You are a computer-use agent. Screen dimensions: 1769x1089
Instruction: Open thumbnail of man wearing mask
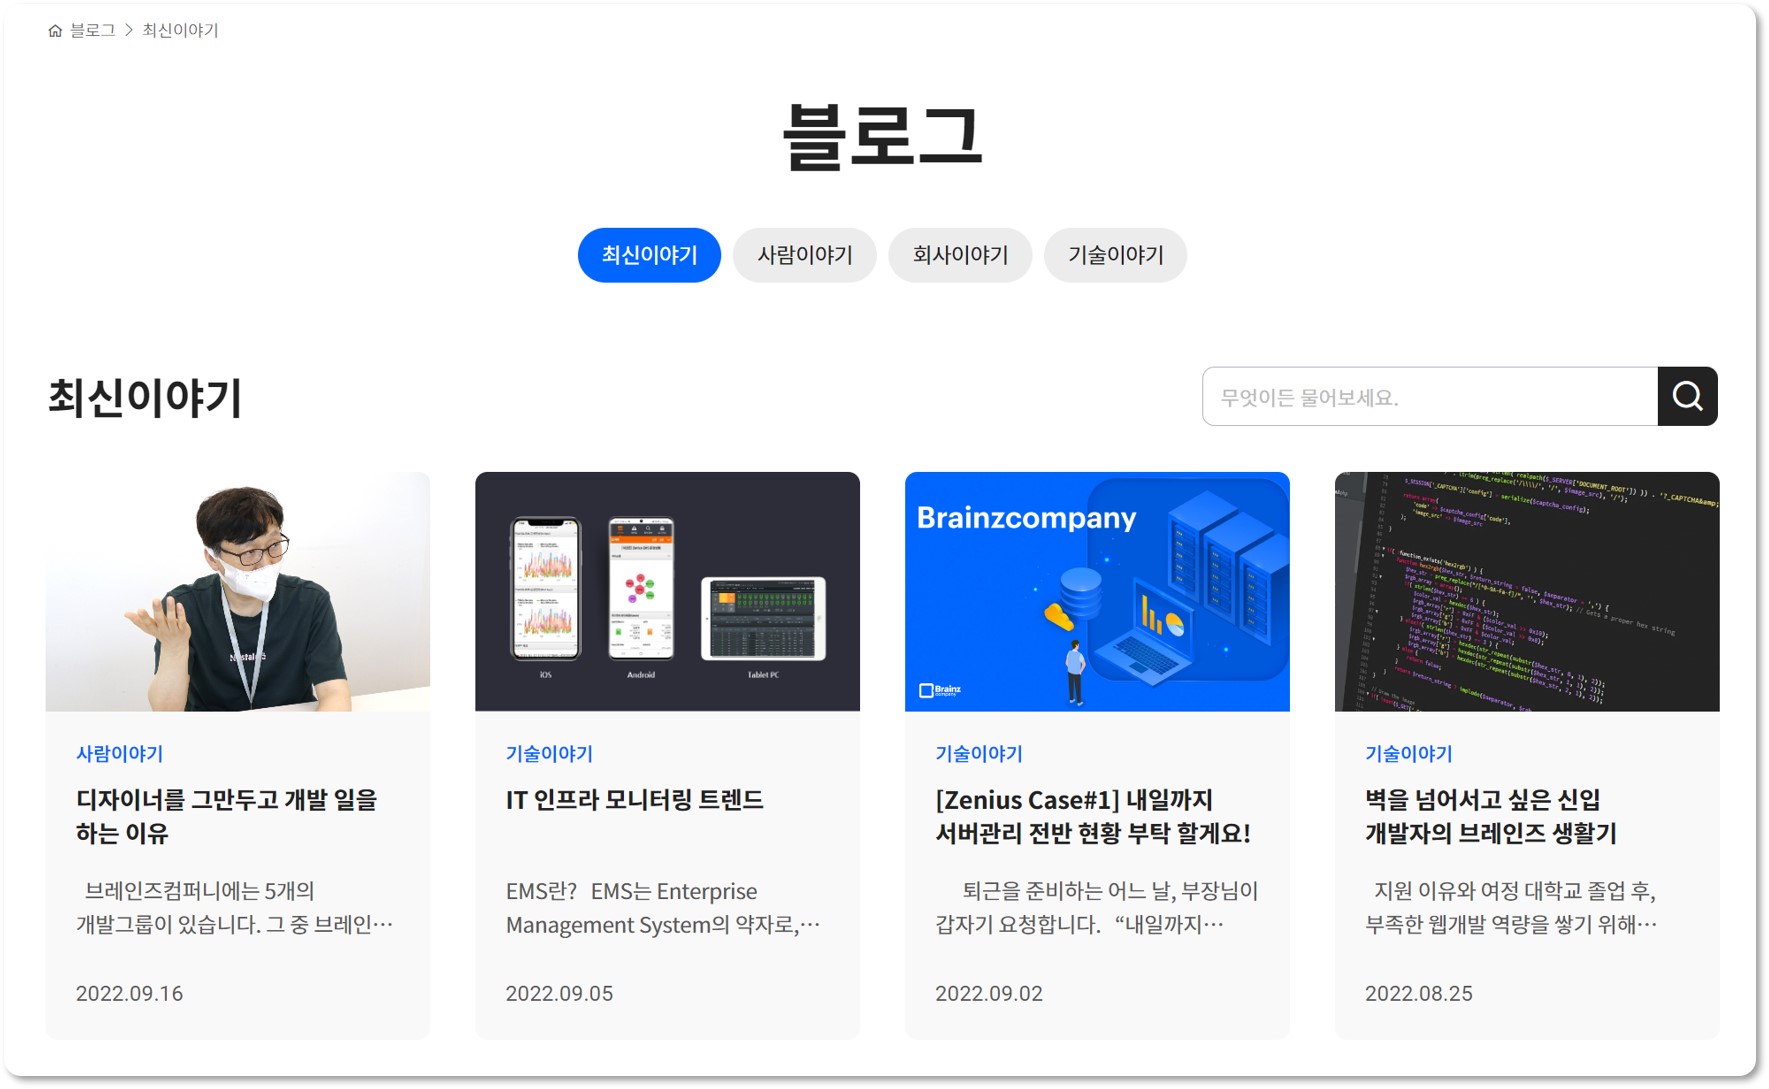pyautogui.click(x=238, y=592)
